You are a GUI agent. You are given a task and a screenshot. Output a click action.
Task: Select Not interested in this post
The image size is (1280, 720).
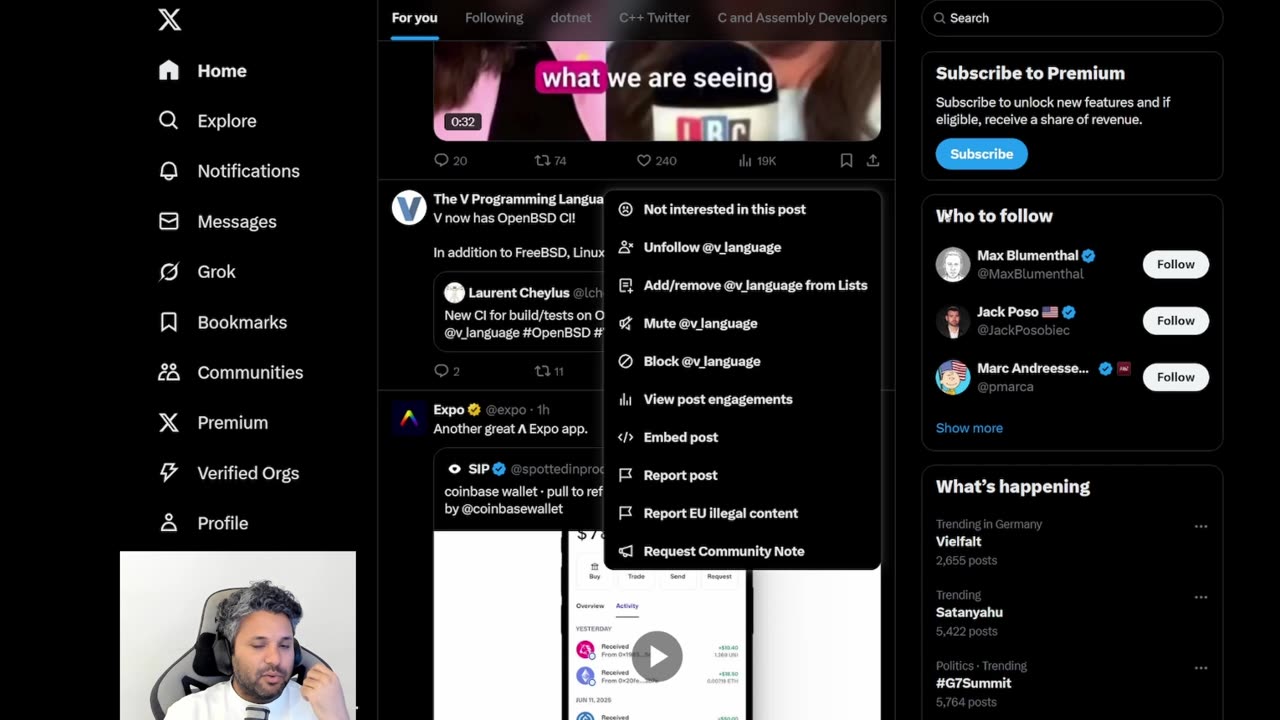click(742, 209)
